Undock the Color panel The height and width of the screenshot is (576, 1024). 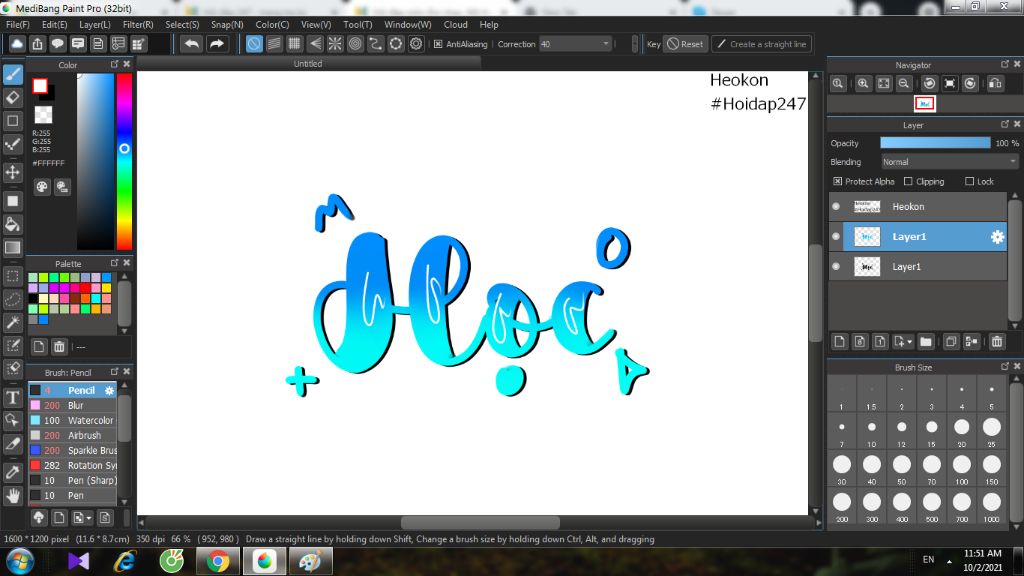pos(114,64)
